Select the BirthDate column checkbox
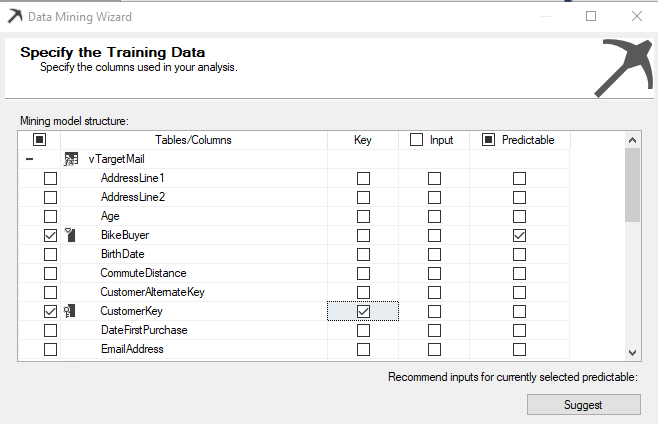658x424 pixels. tap(50, 254)
